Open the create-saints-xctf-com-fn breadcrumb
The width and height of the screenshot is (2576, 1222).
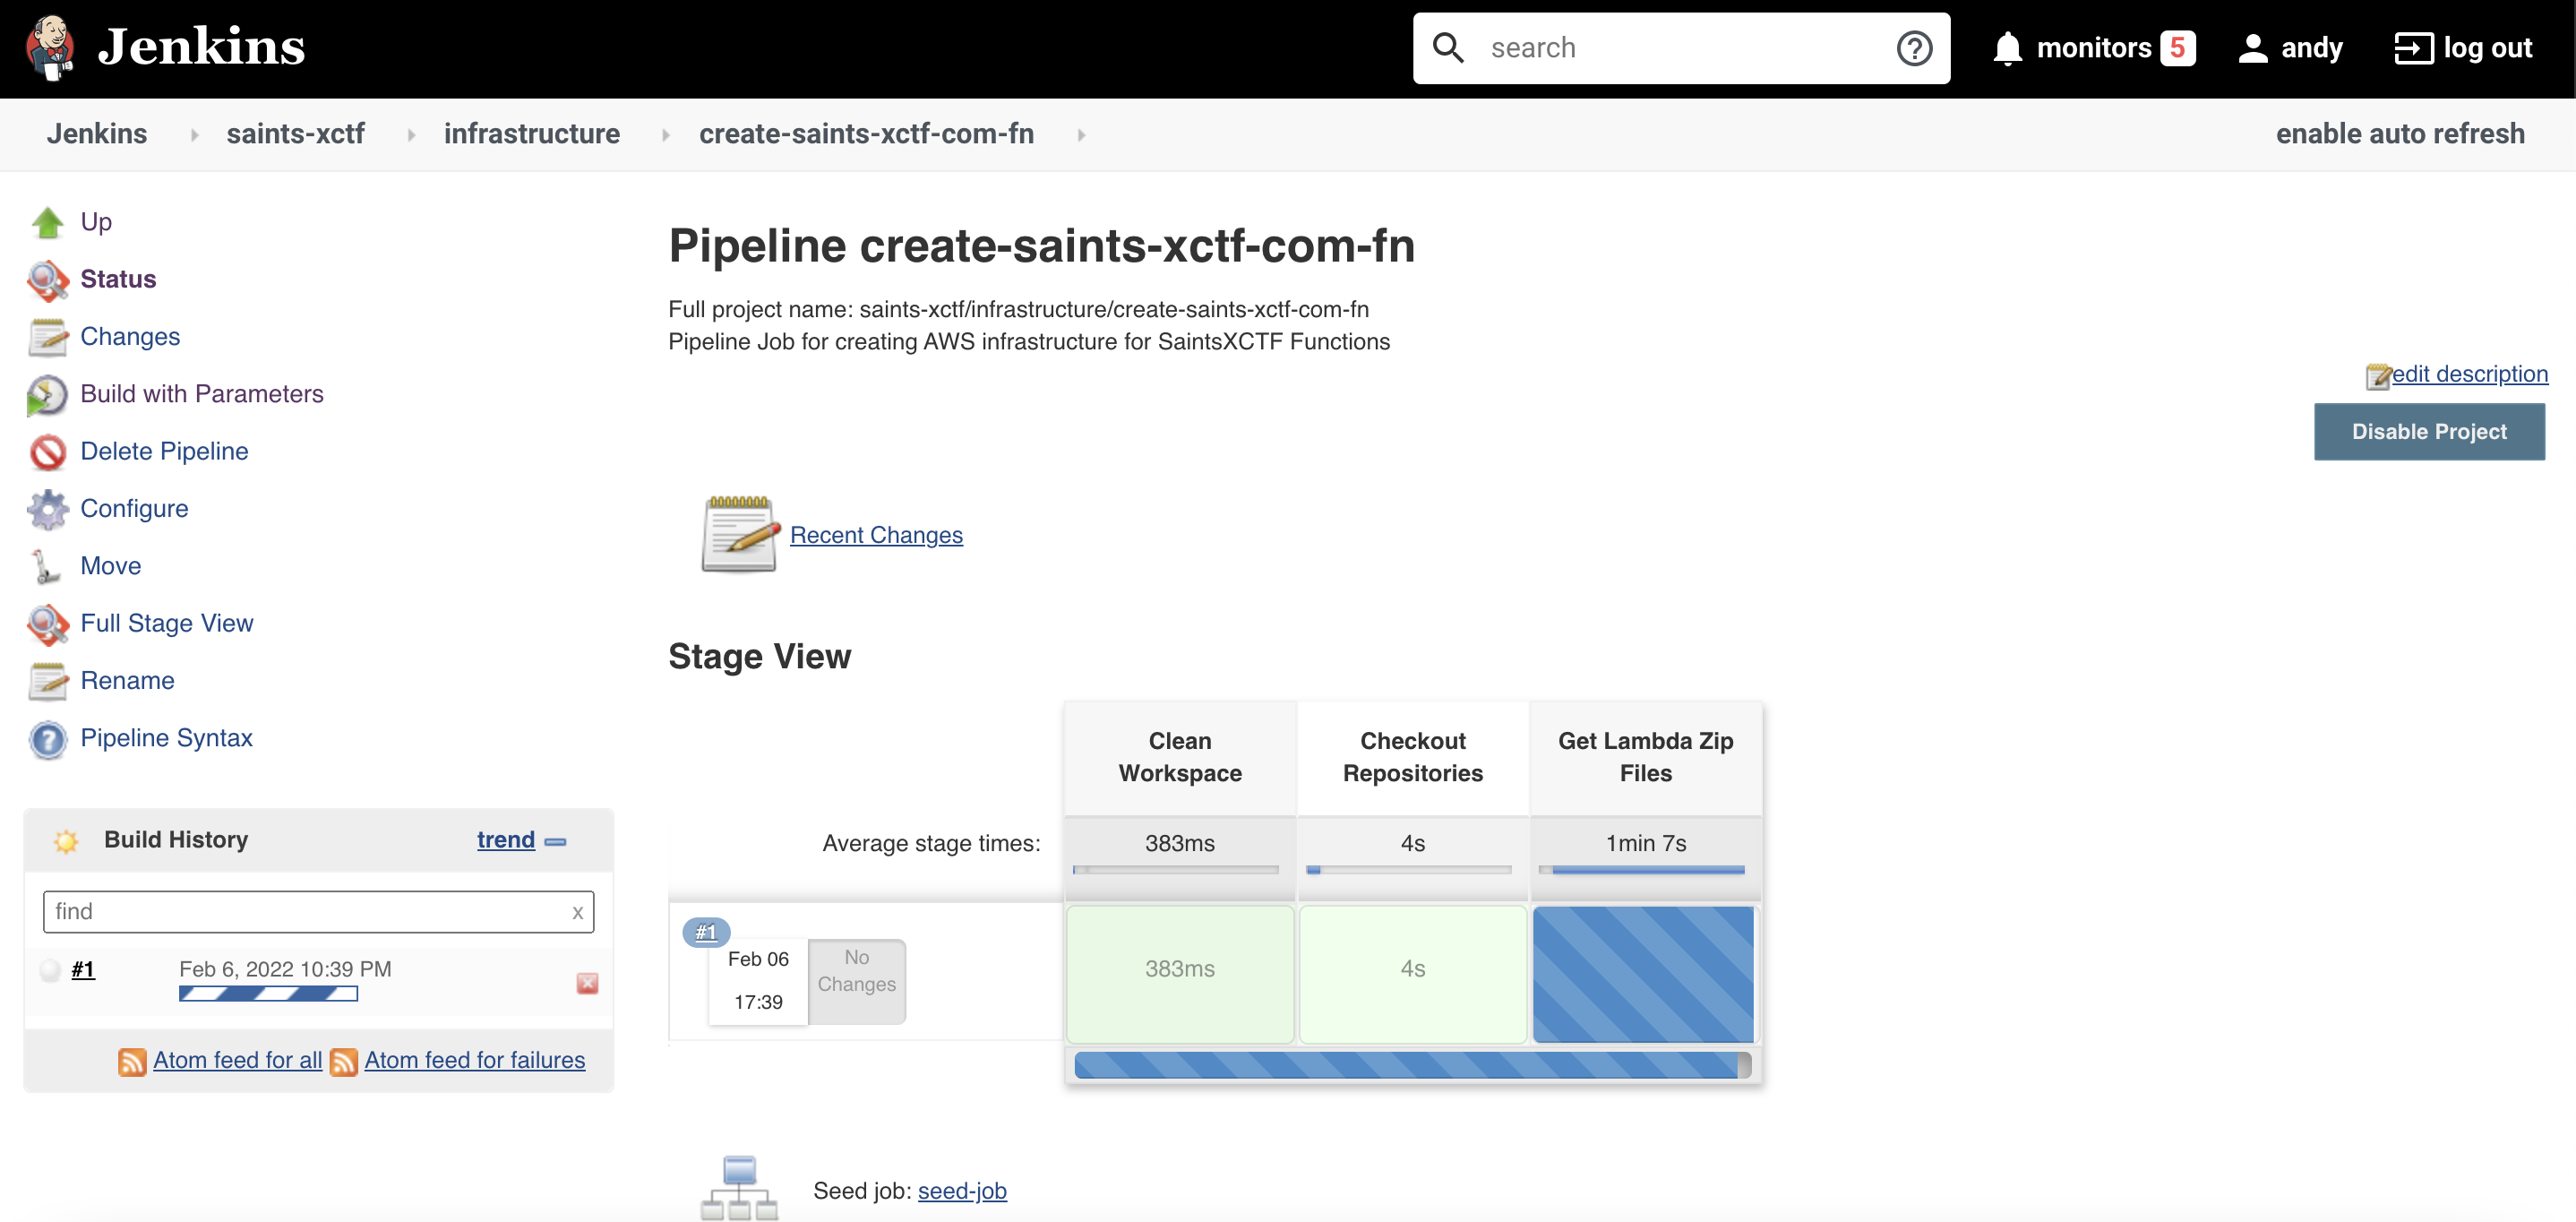[866, 134]
